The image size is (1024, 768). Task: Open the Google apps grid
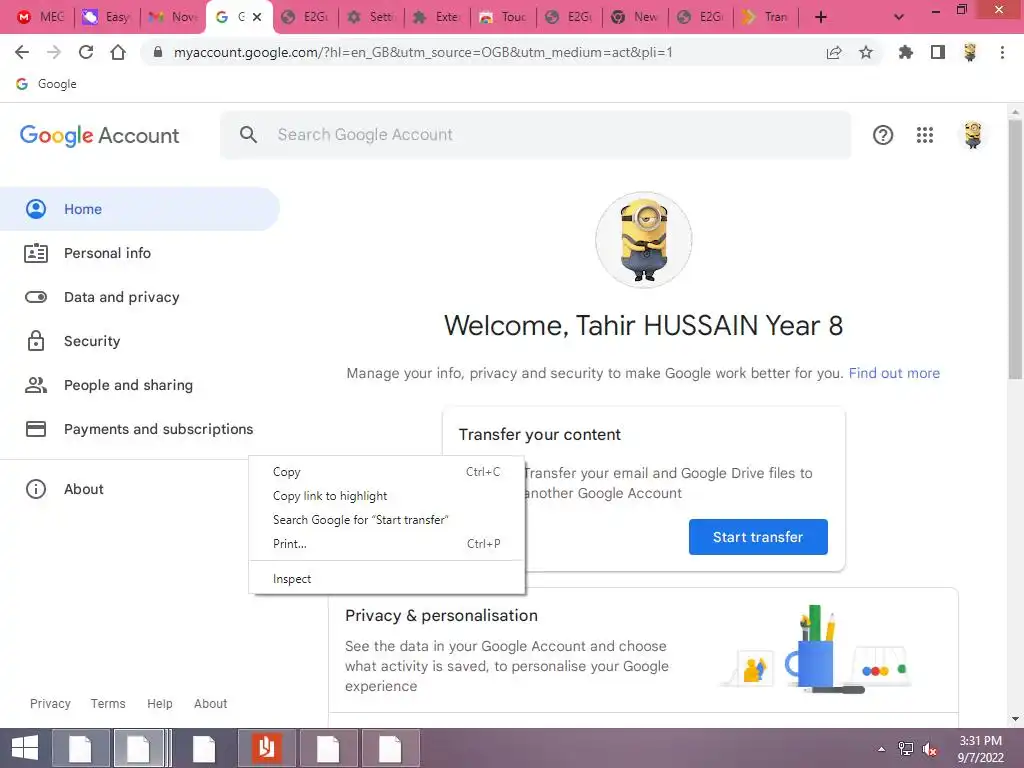925,135
